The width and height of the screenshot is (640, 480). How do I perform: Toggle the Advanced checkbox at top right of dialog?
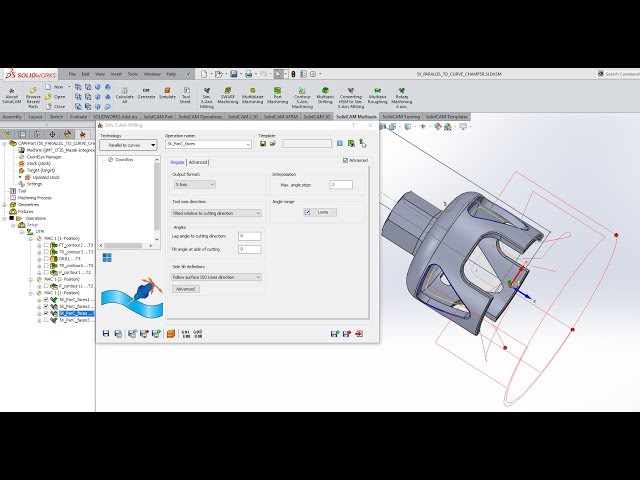point(346,160)
